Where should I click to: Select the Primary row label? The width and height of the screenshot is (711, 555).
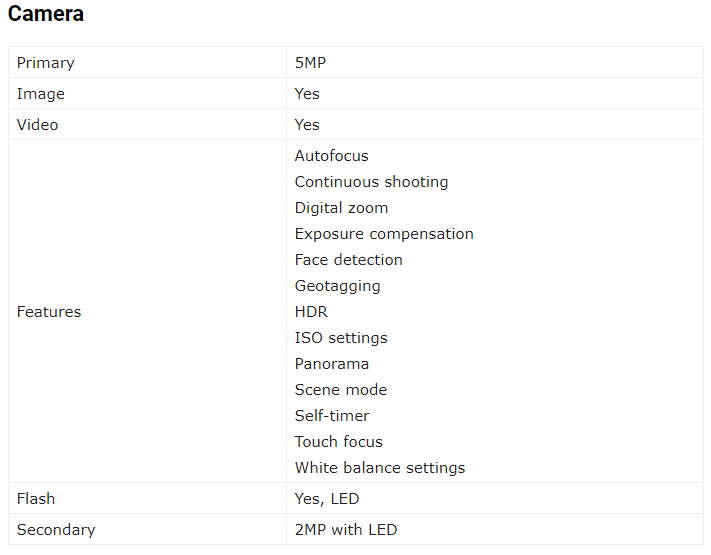pyautogui.click(x=45, y=63)
